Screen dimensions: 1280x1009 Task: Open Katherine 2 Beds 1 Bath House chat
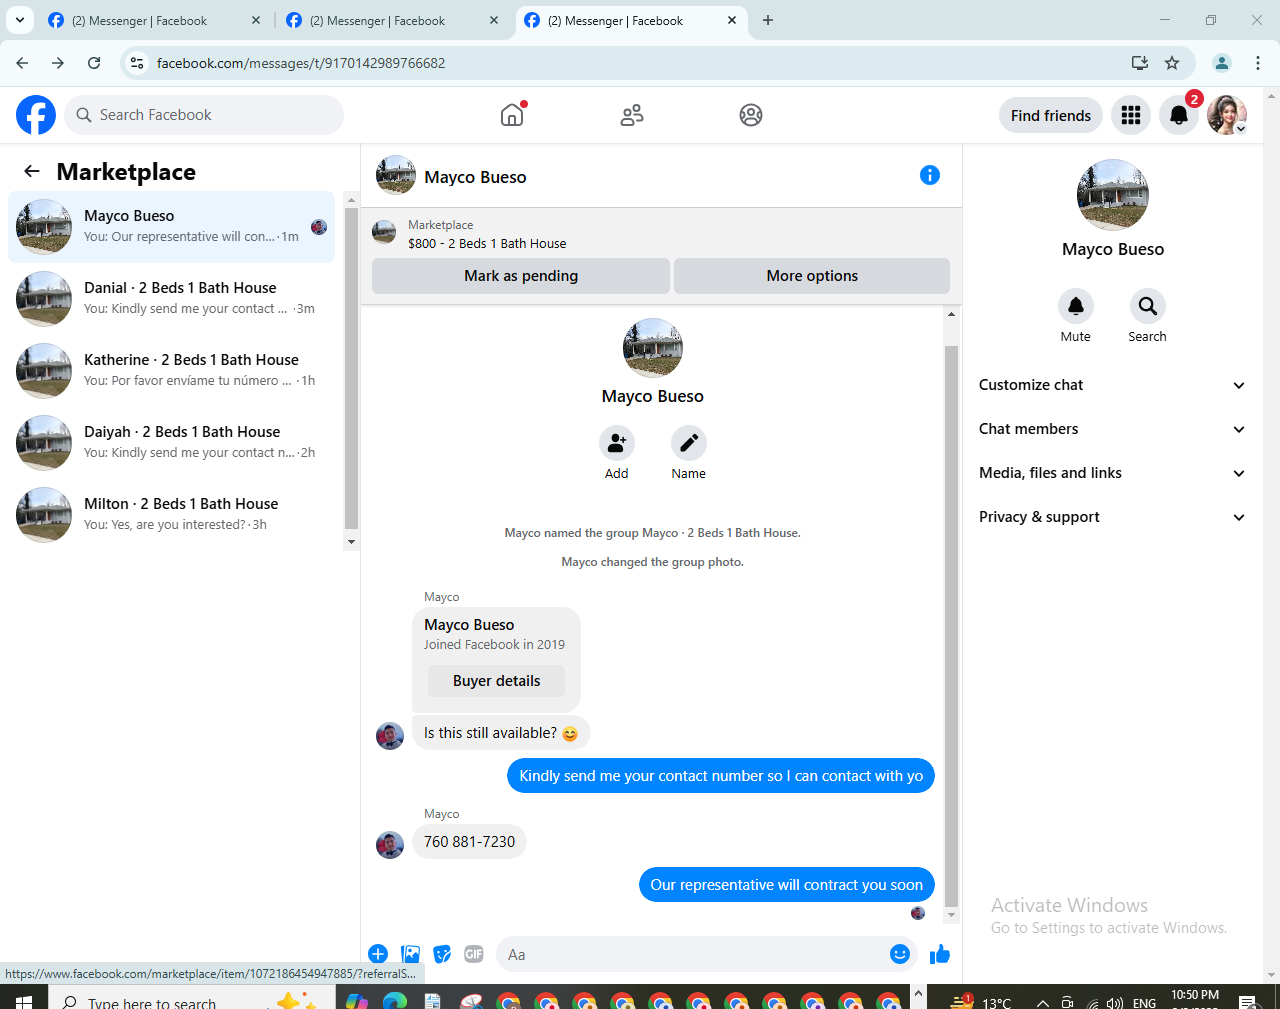pos(171,371)
